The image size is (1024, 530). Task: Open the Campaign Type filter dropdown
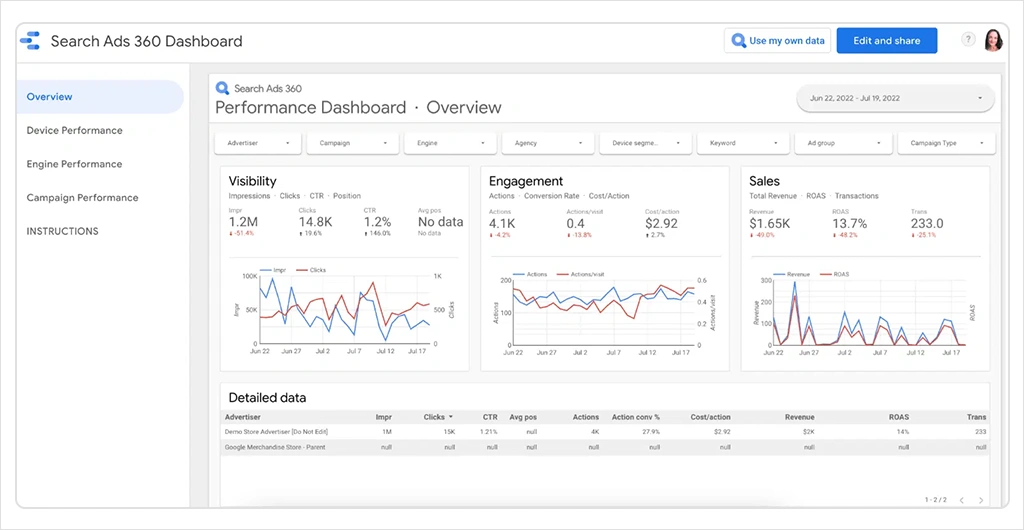tap(946, 143)
